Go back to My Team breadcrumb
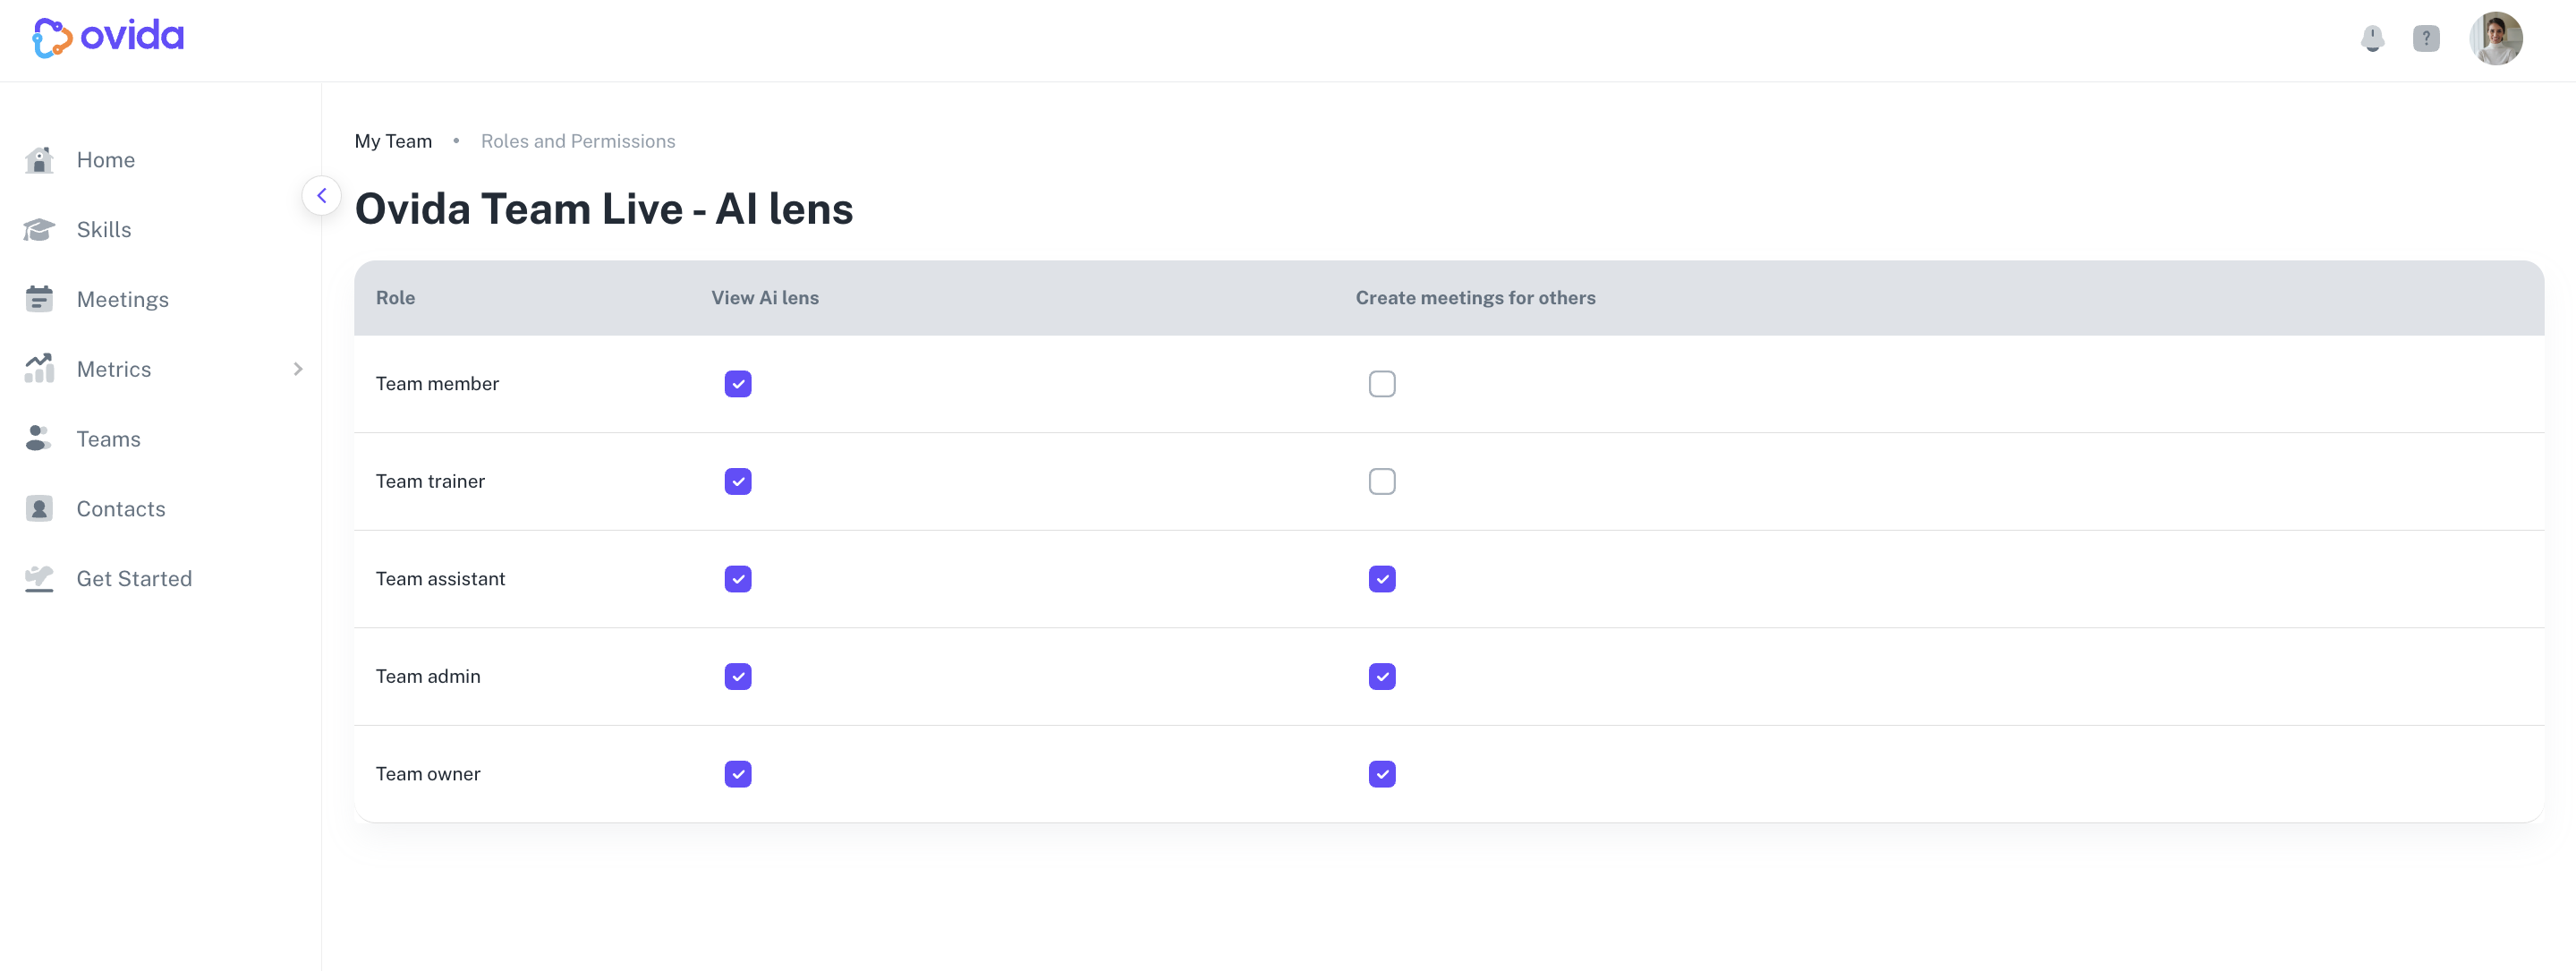The image size is (2576, 971). [393, 141]
